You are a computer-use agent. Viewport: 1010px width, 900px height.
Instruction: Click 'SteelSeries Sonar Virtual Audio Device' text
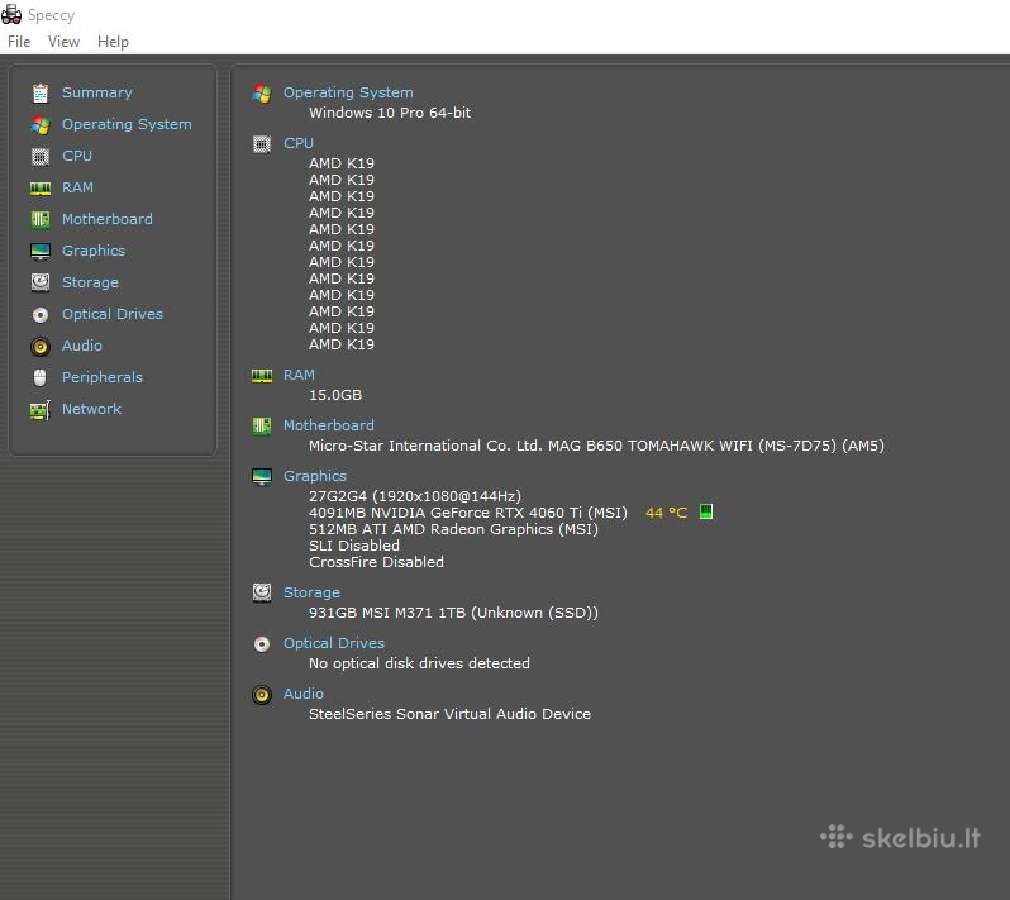coord(450,714)
